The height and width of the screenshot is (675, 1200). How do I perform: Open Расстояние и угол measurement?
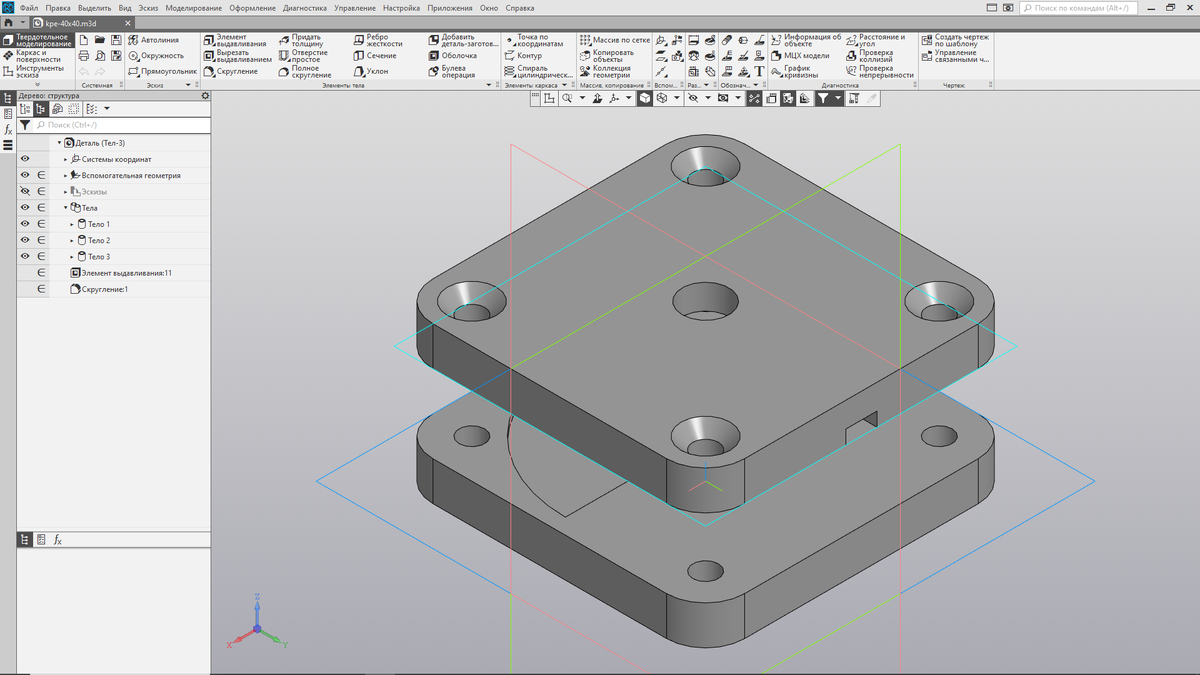coord(875,40)
